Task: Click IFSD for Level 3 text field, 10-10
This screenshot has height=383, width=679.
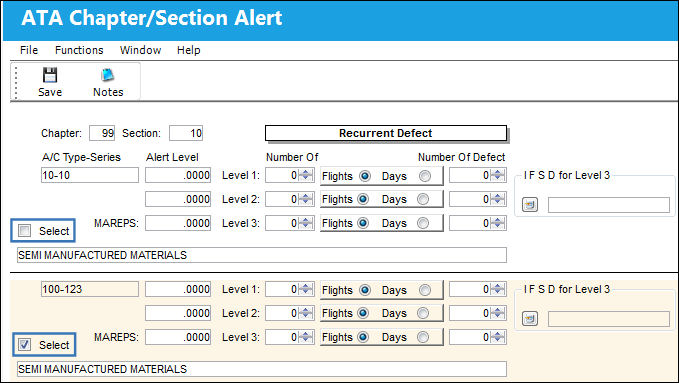Action: [609, 205]
